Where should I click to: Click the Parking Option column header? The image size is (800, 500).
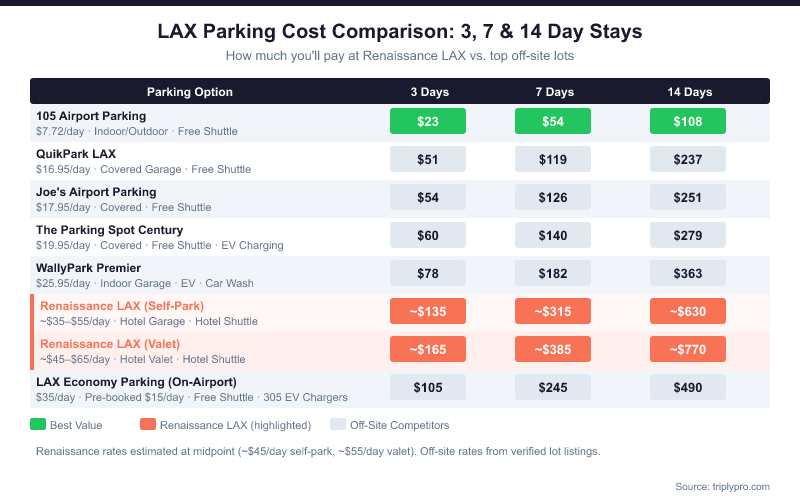pyautogui.click(x=190, y=92)
